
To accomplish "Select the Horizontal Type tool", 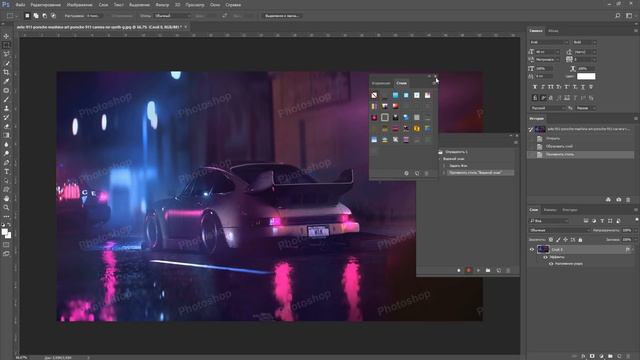I will 6,171.
